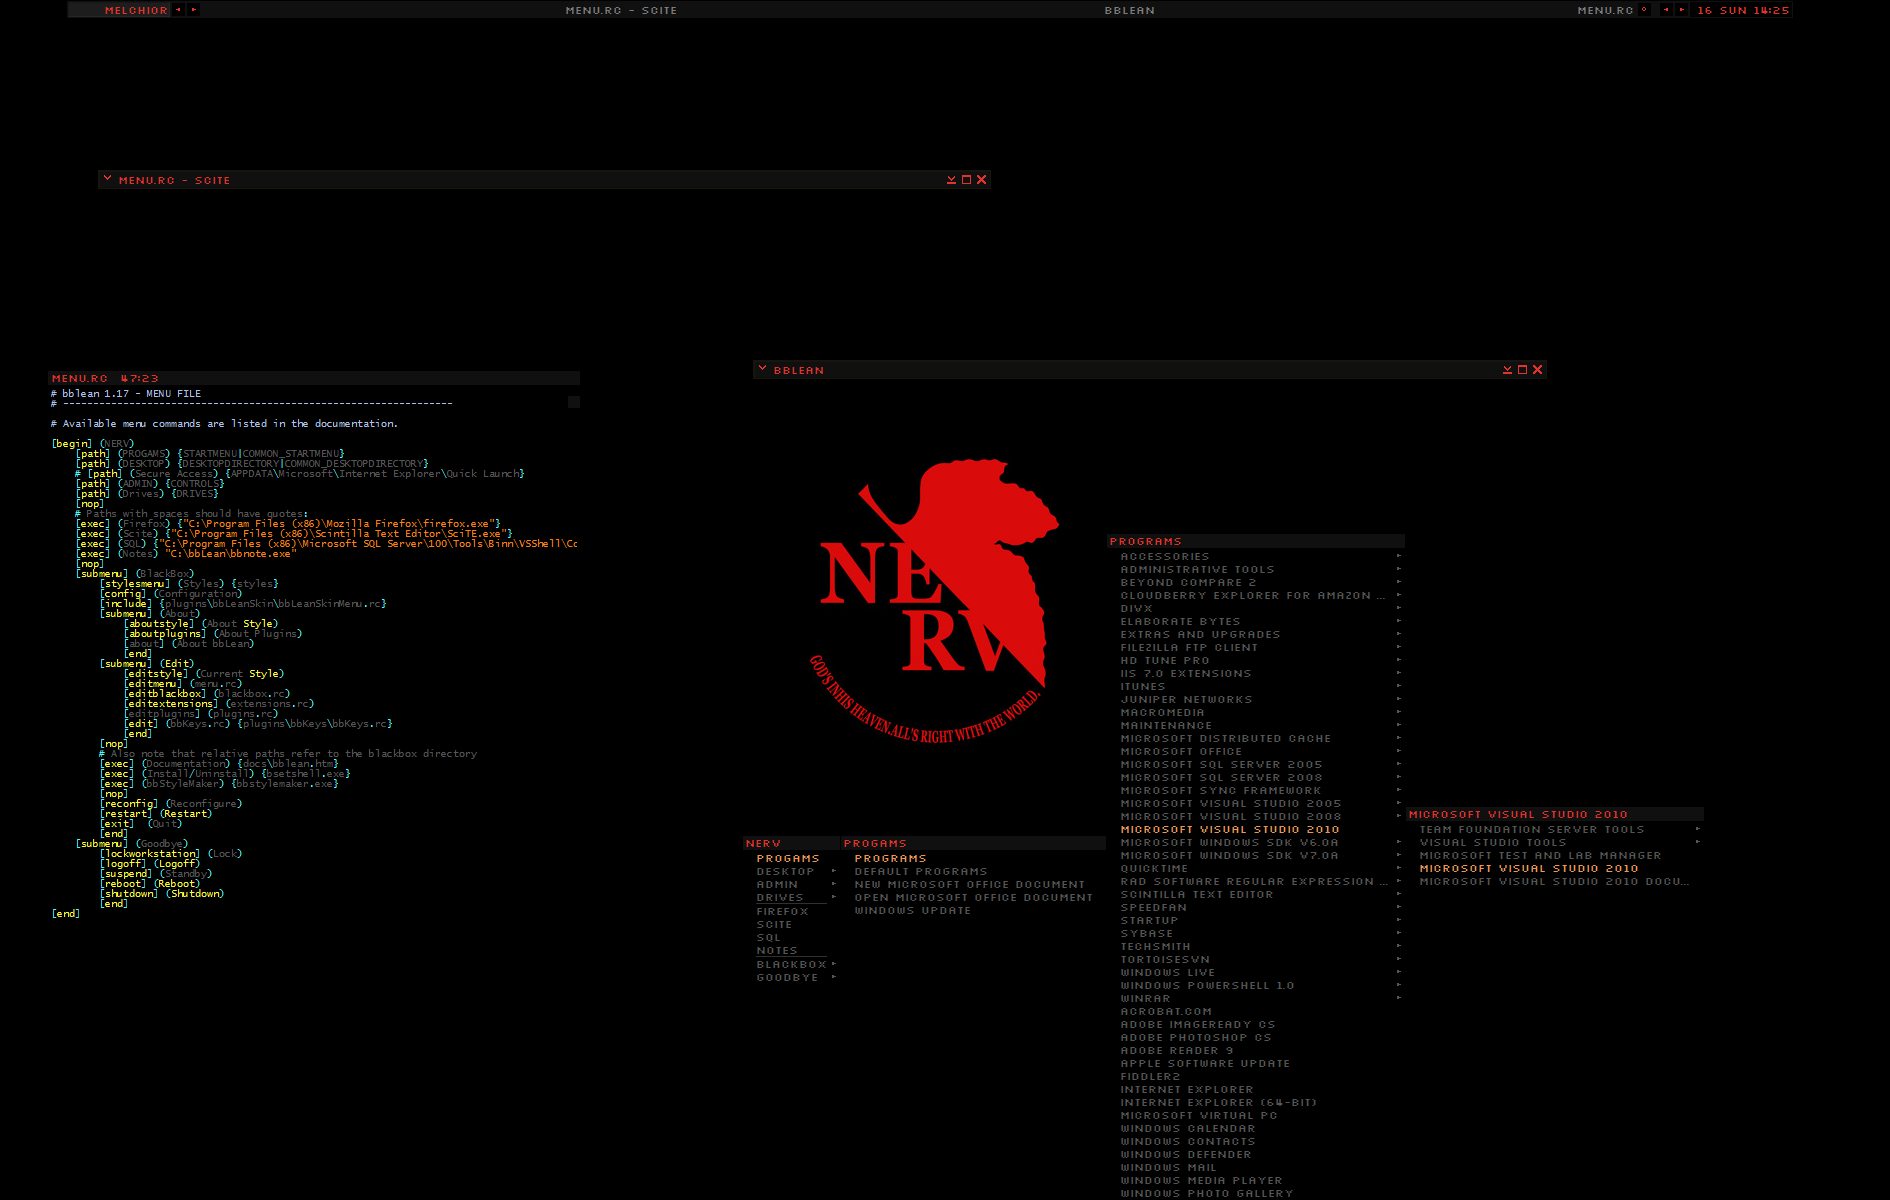Image resolution: width=1890 pixels, height=1200 pixels.
Task: Expand the DESKTOP submenu arrow in NERV menu
Action: click(834, 871)
